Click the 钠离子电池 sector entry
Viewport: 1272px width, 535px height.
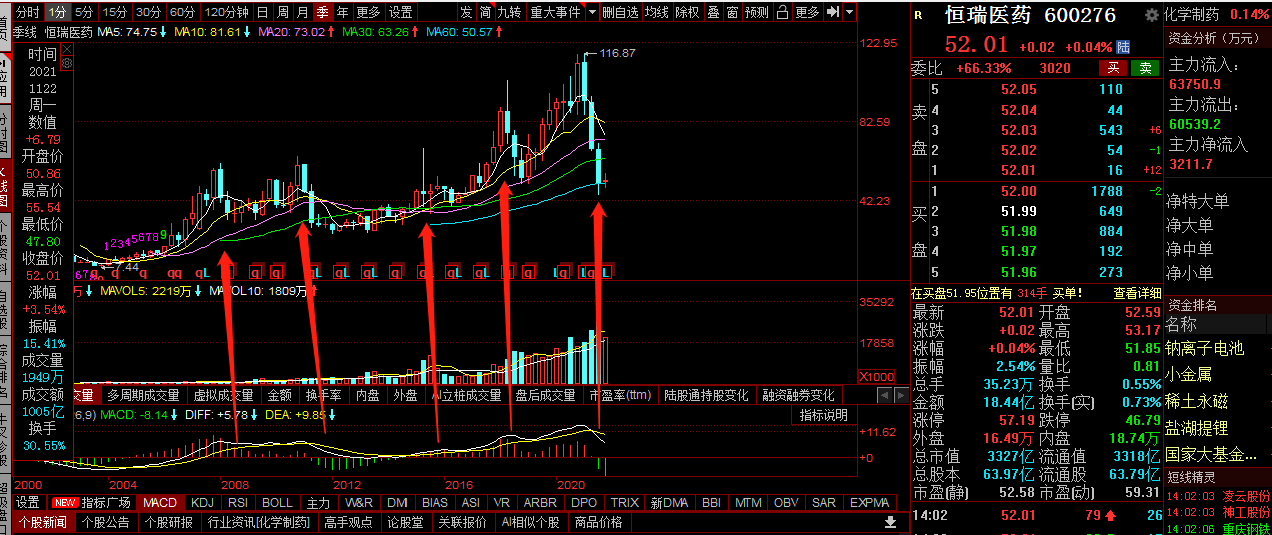(x=1205, y=348)
